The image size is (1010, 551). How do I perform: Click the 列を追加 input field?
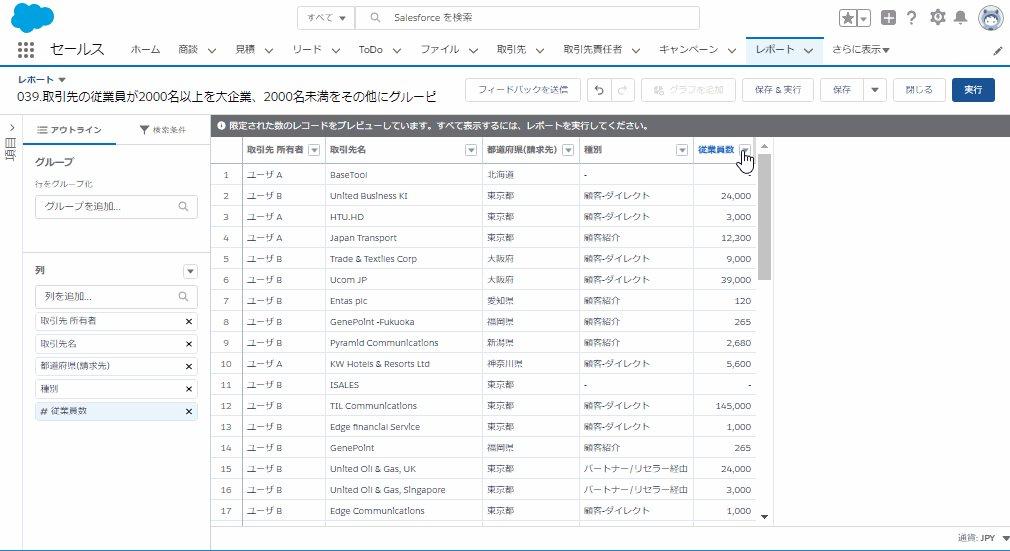(117, 296)
